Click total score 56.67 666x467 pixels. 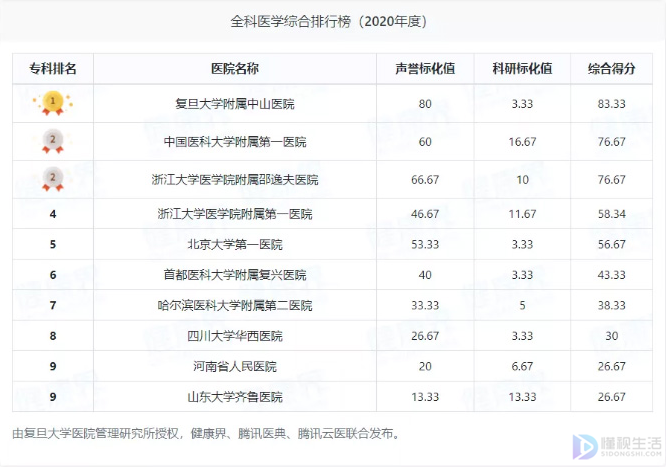[x=612, y=244]
